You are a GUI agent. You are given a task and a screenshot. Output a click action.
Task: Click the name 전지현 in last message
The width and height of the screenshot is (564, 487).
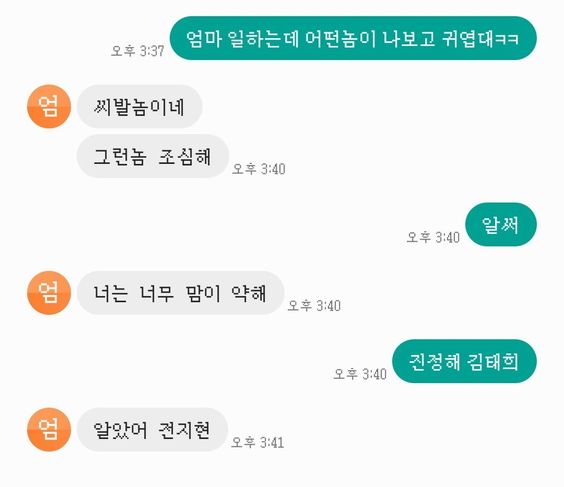tap(184, 430)
